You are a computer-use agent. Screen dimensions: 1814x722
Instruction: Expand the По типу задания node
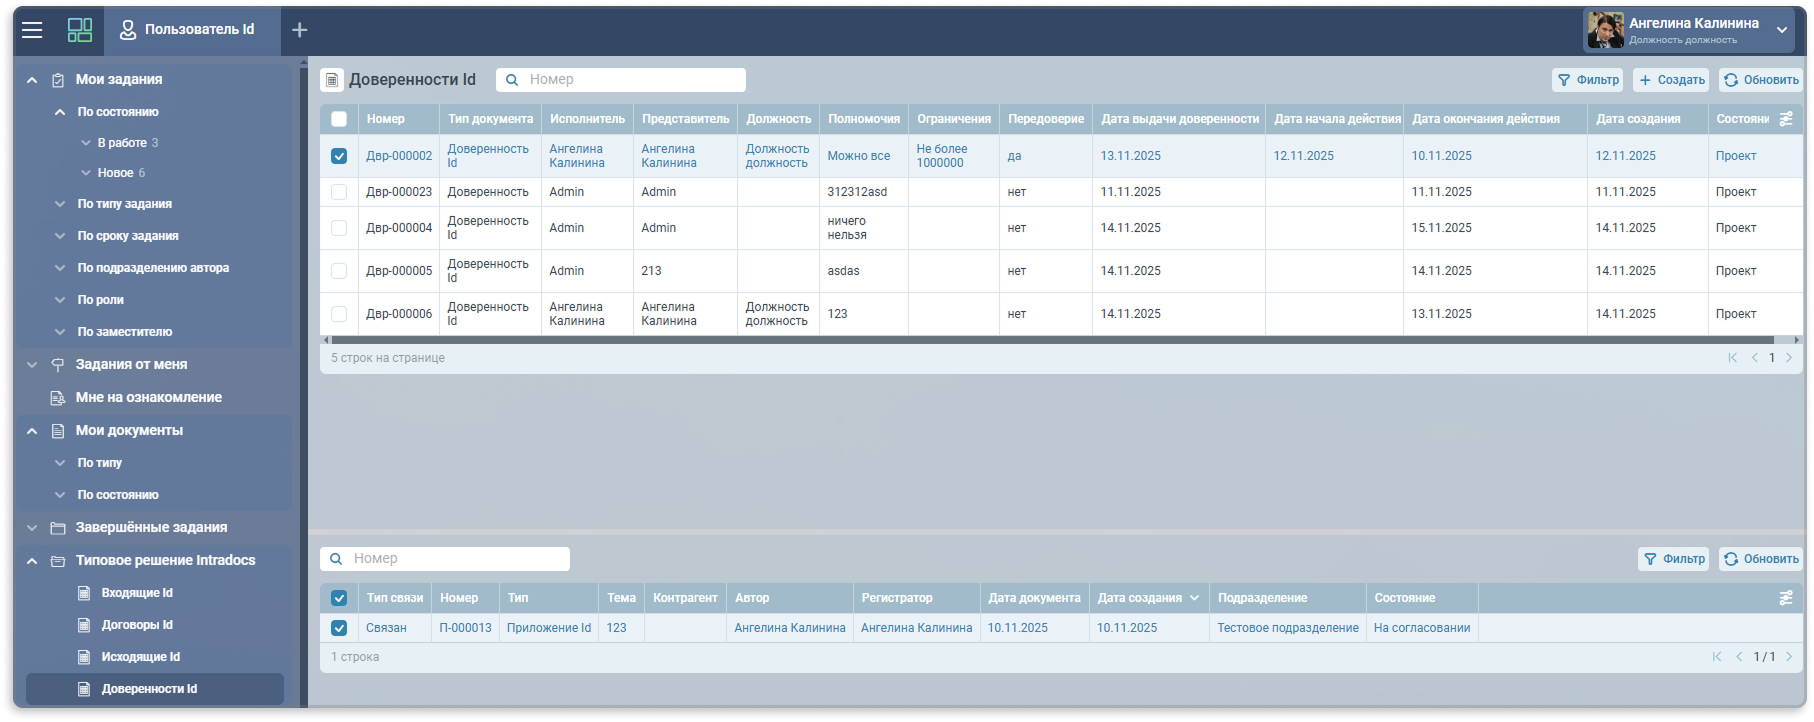pyautogui.click(x=60, y=204)
